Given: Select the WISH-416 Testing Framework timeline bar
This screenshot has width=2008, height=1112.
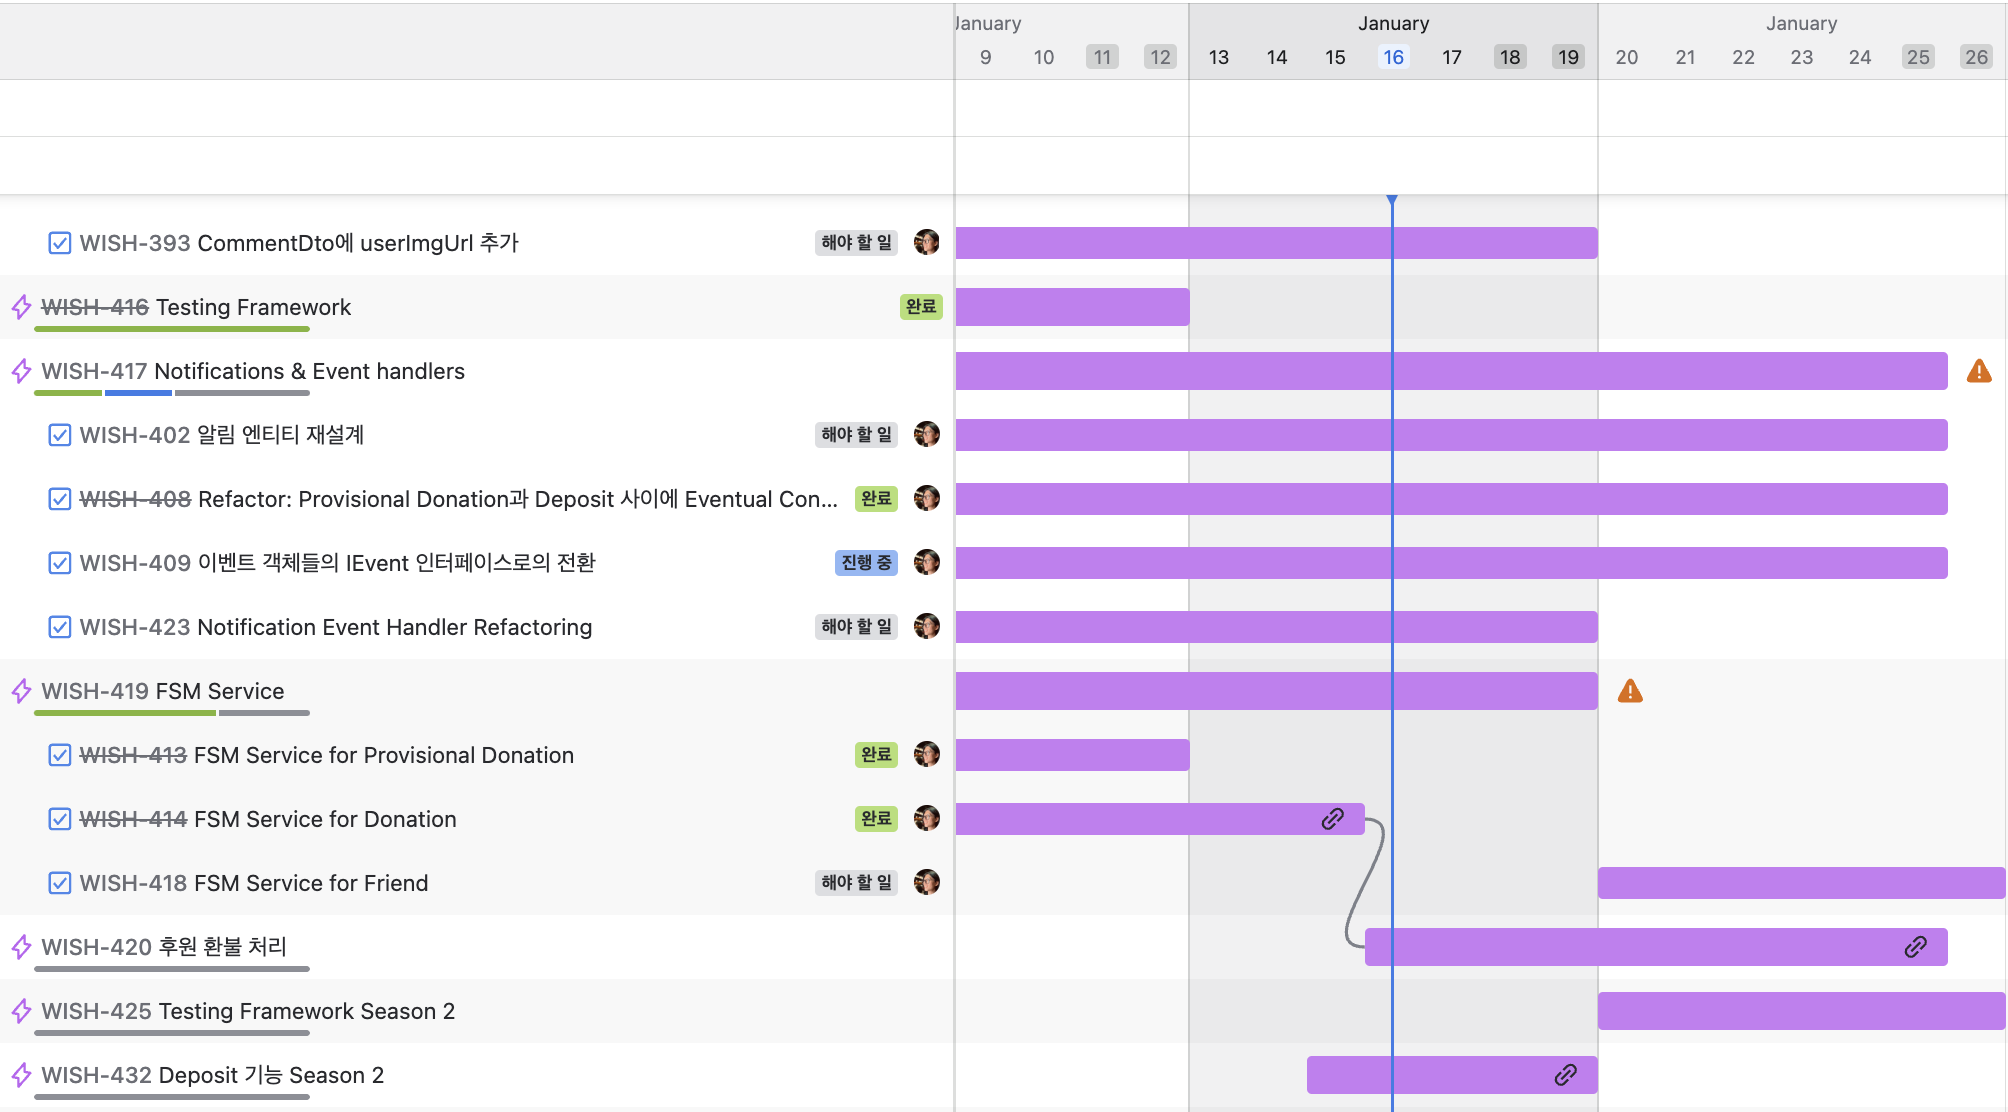Looking at the screenshot, I should 1072,307.
